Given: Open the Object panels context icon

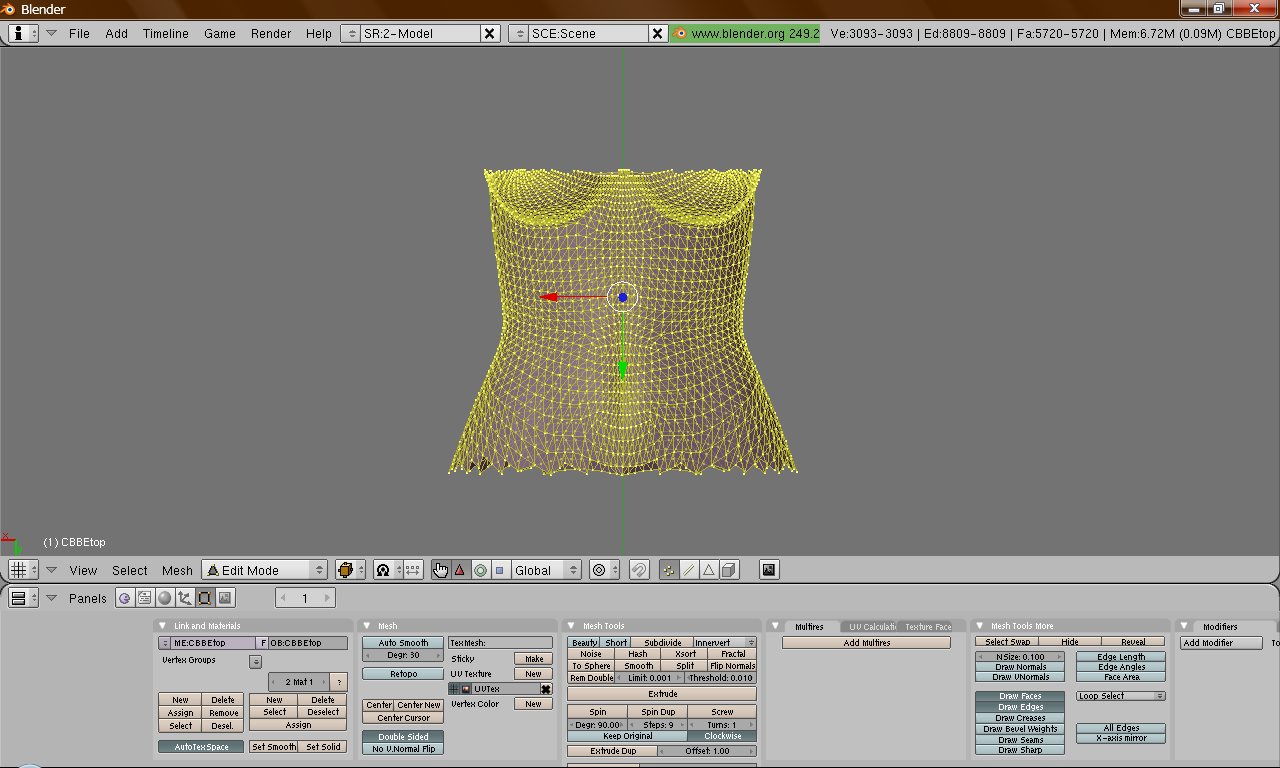Looking at the screenshot, I should pos(185,598).
